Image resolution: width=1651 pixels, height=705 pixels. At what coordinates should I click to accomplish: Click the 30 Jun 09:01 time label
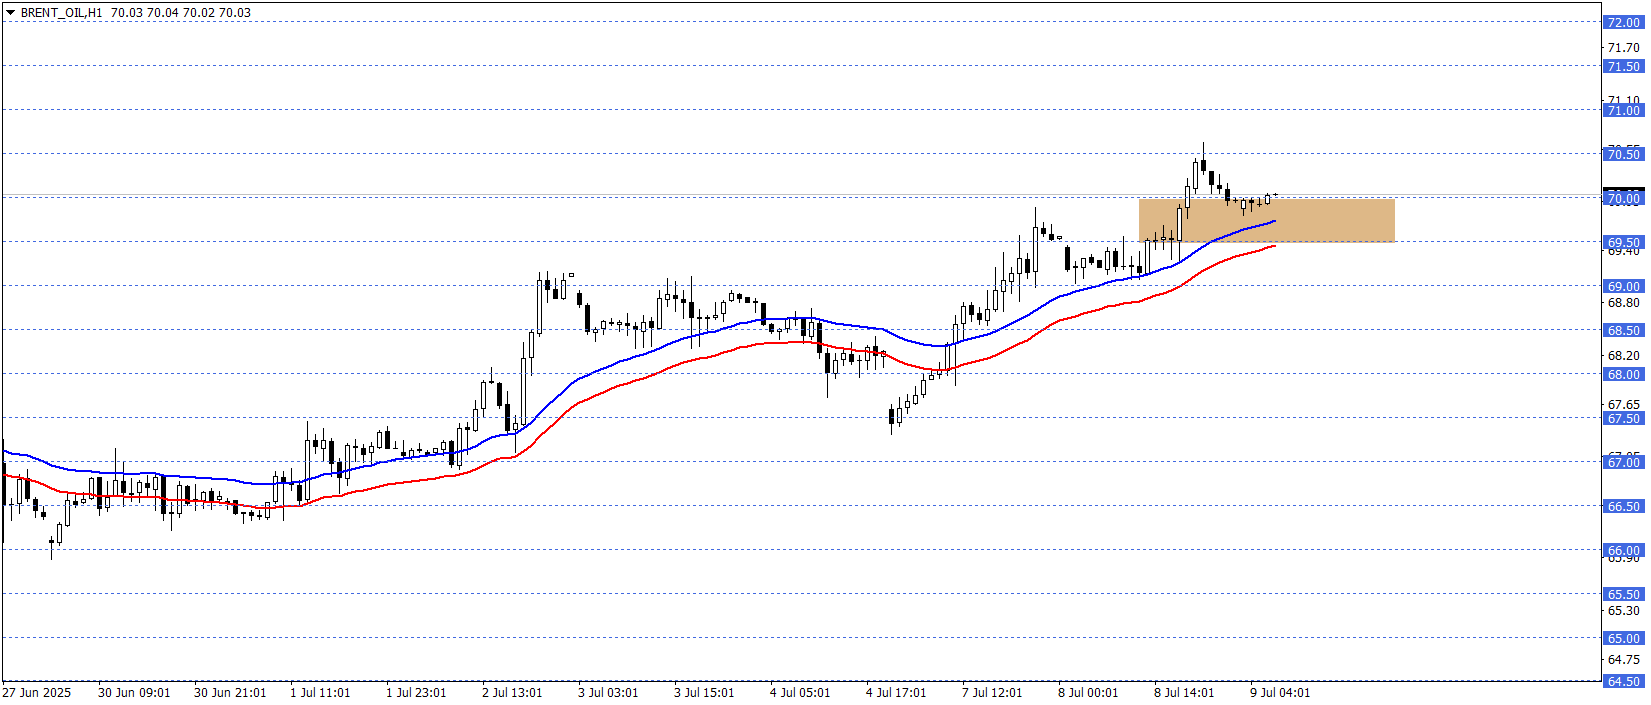point(134,692)
